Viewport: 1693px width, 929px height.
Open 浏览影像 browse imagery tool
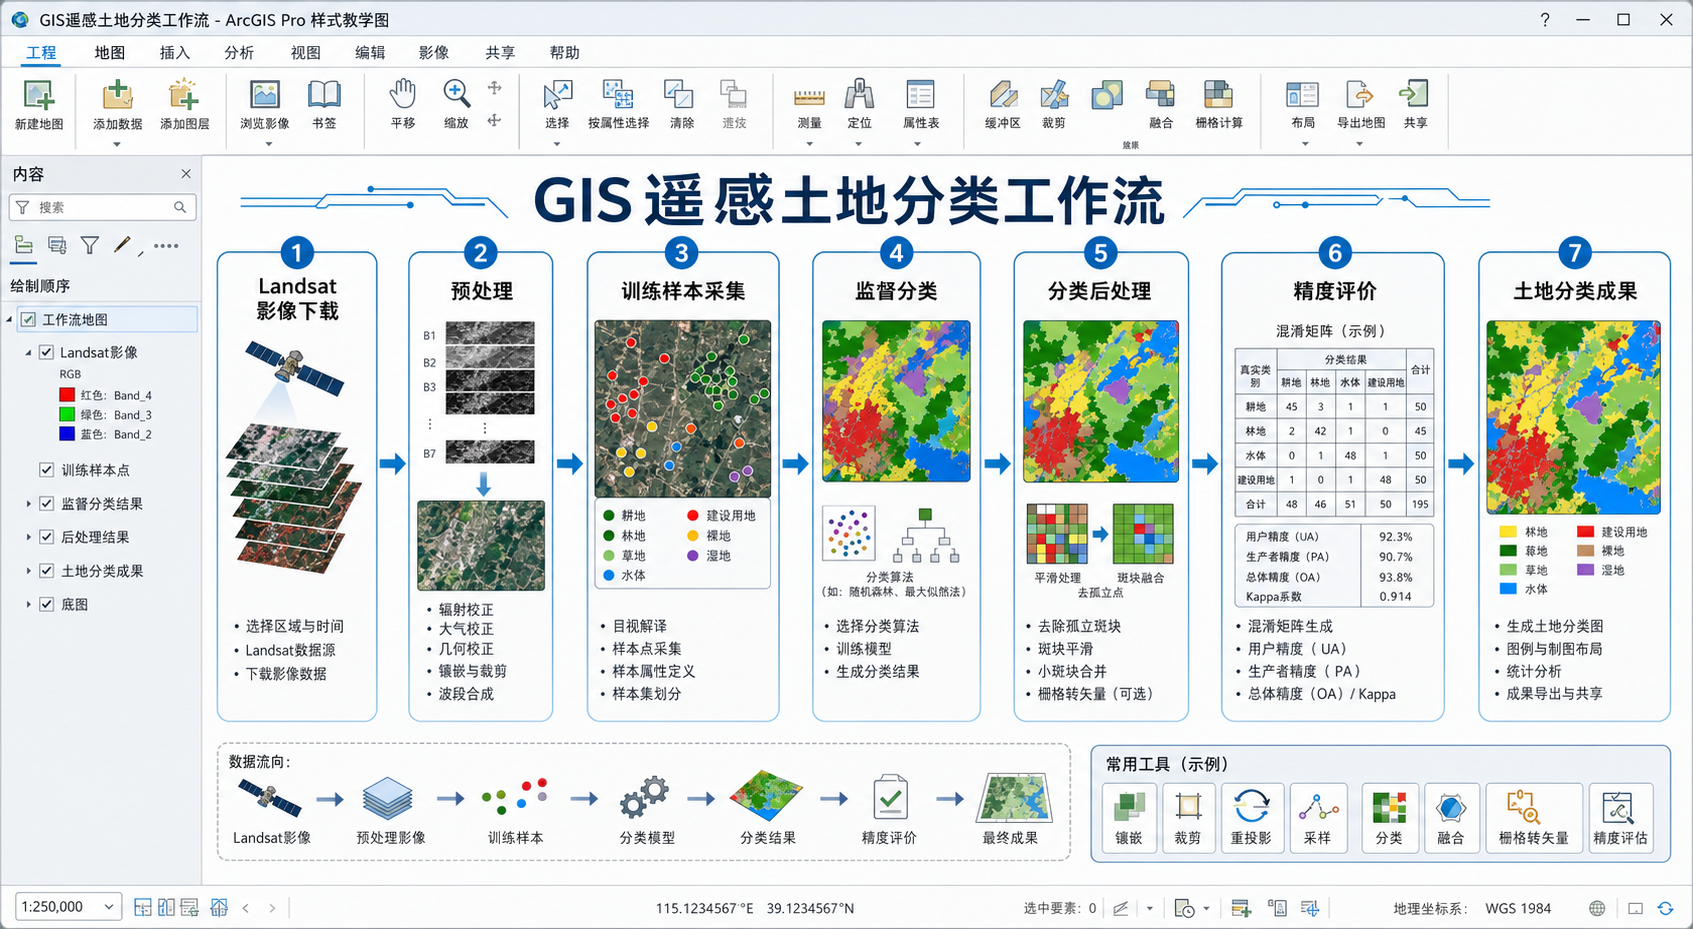click(264, 95)
